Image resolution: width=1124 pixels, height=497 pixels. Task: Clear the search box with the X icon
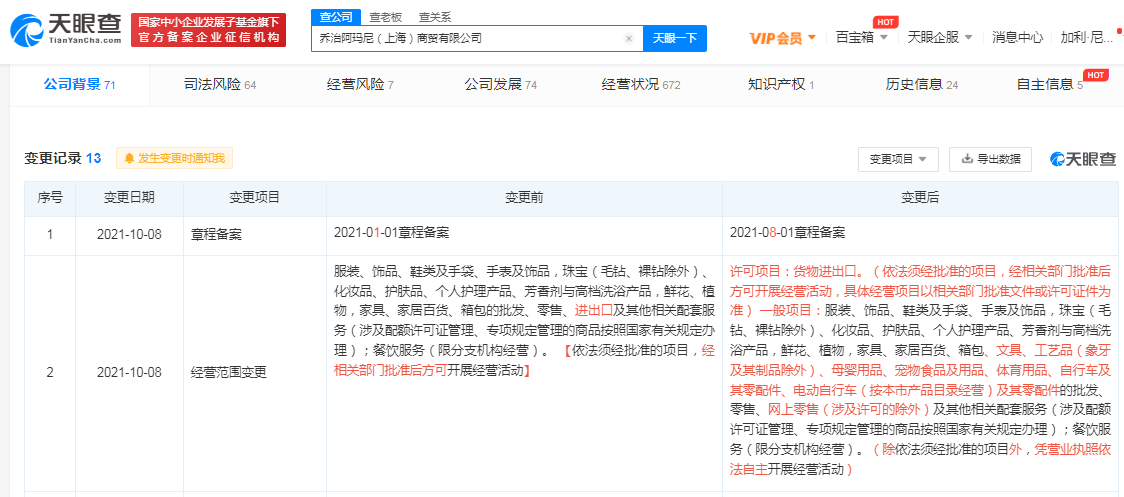629,39
